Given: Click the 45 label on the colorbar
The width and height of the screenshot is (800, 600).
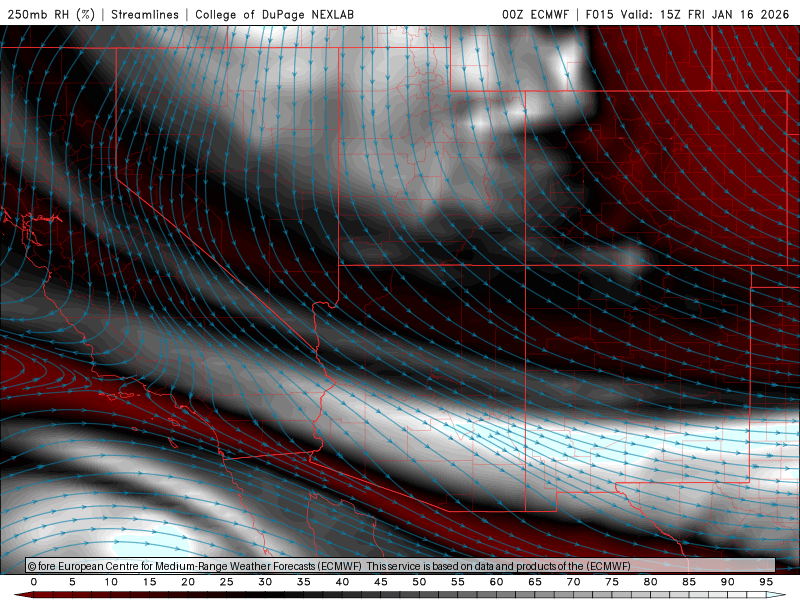Looking at the screenshot, I should click(x=381, y=582).
